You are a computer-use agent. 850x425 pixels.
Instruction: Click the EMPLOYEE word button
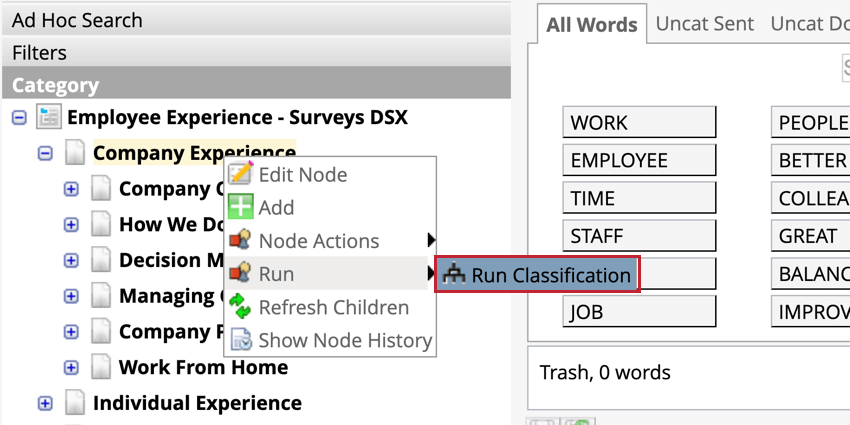pyautogui.click(x=639, y=160)
